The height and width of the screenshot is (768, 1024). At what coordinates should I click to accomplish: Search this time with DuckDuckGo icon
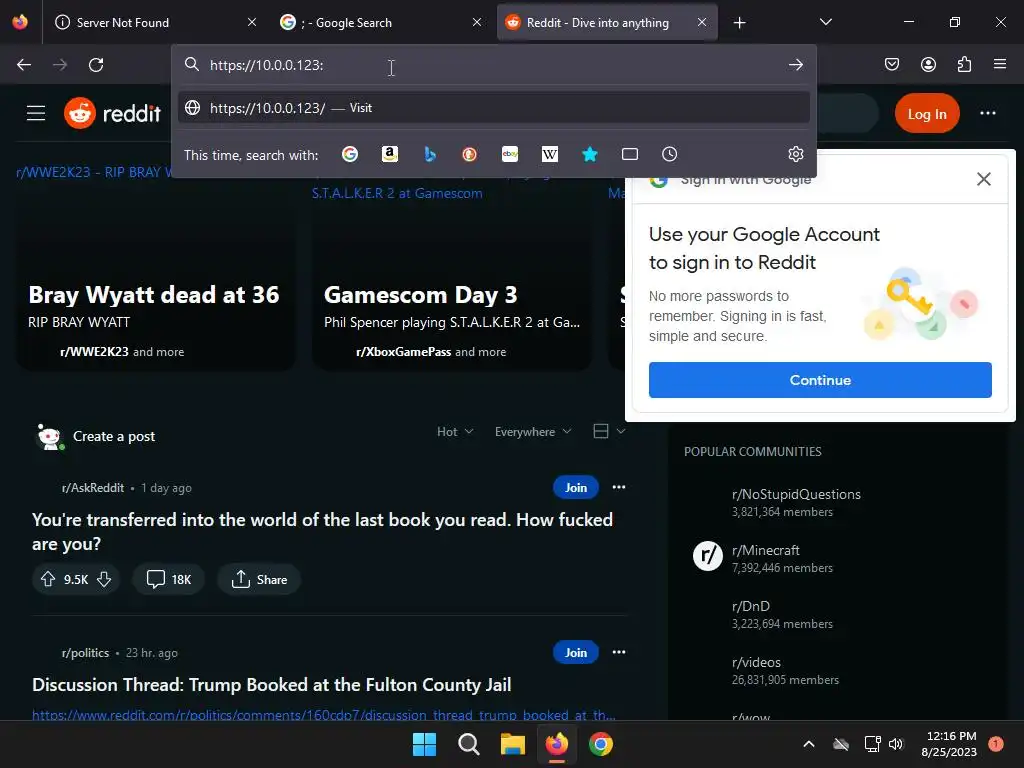pos(470,154)
